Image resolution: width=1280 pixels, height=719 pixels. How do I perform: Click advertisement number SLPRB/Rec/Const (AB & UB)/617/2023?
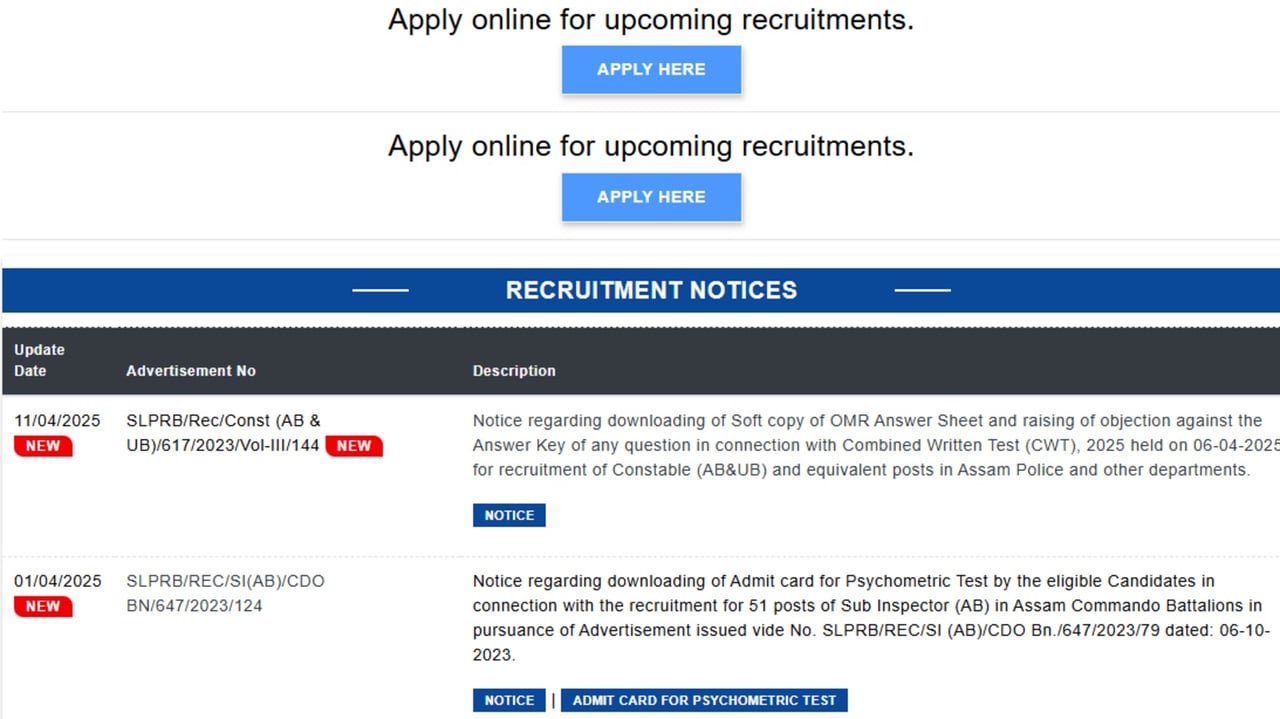[223, 433]
